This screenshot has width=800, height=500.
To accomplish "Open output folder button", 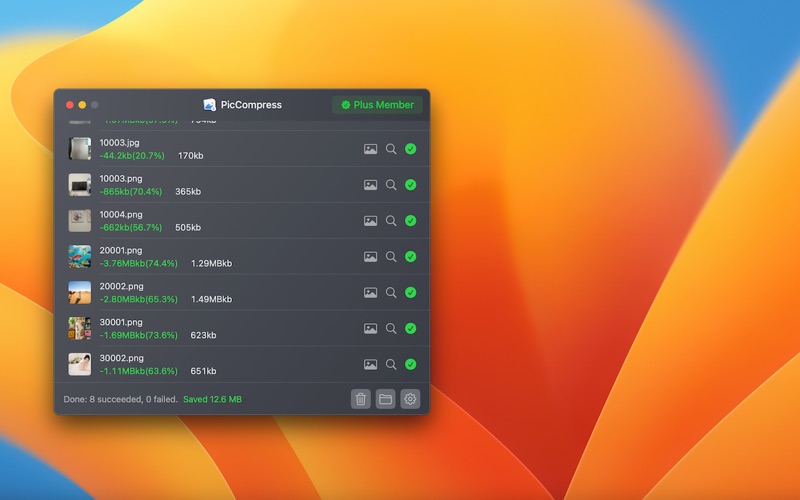I will pos(386,399).
